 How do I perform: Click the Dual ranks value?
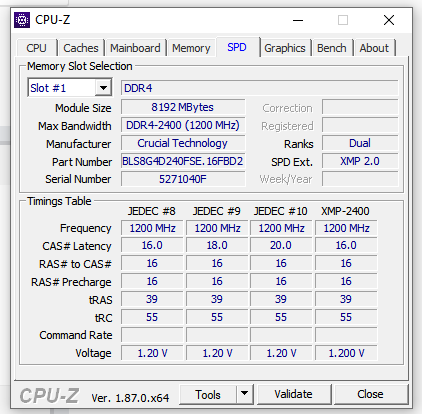point(360,143)
